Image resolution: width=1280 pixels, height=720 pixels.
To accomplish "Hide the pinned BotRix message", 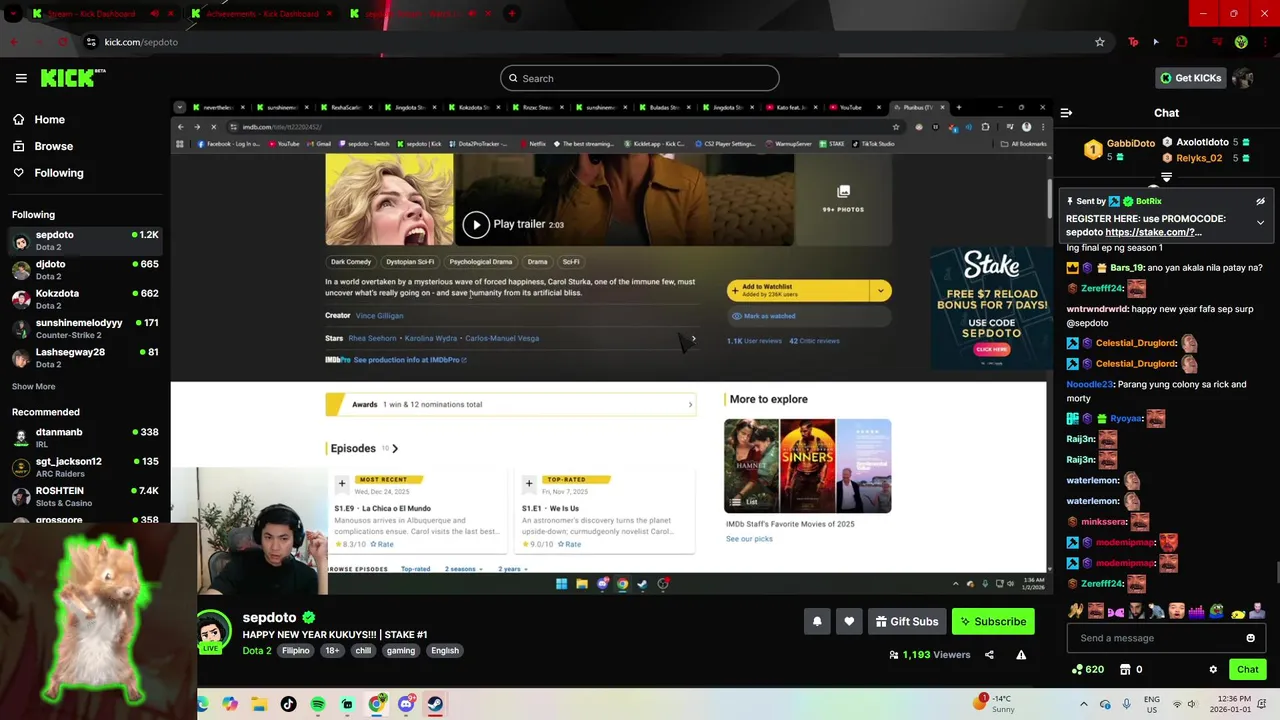I will 1260,201.
